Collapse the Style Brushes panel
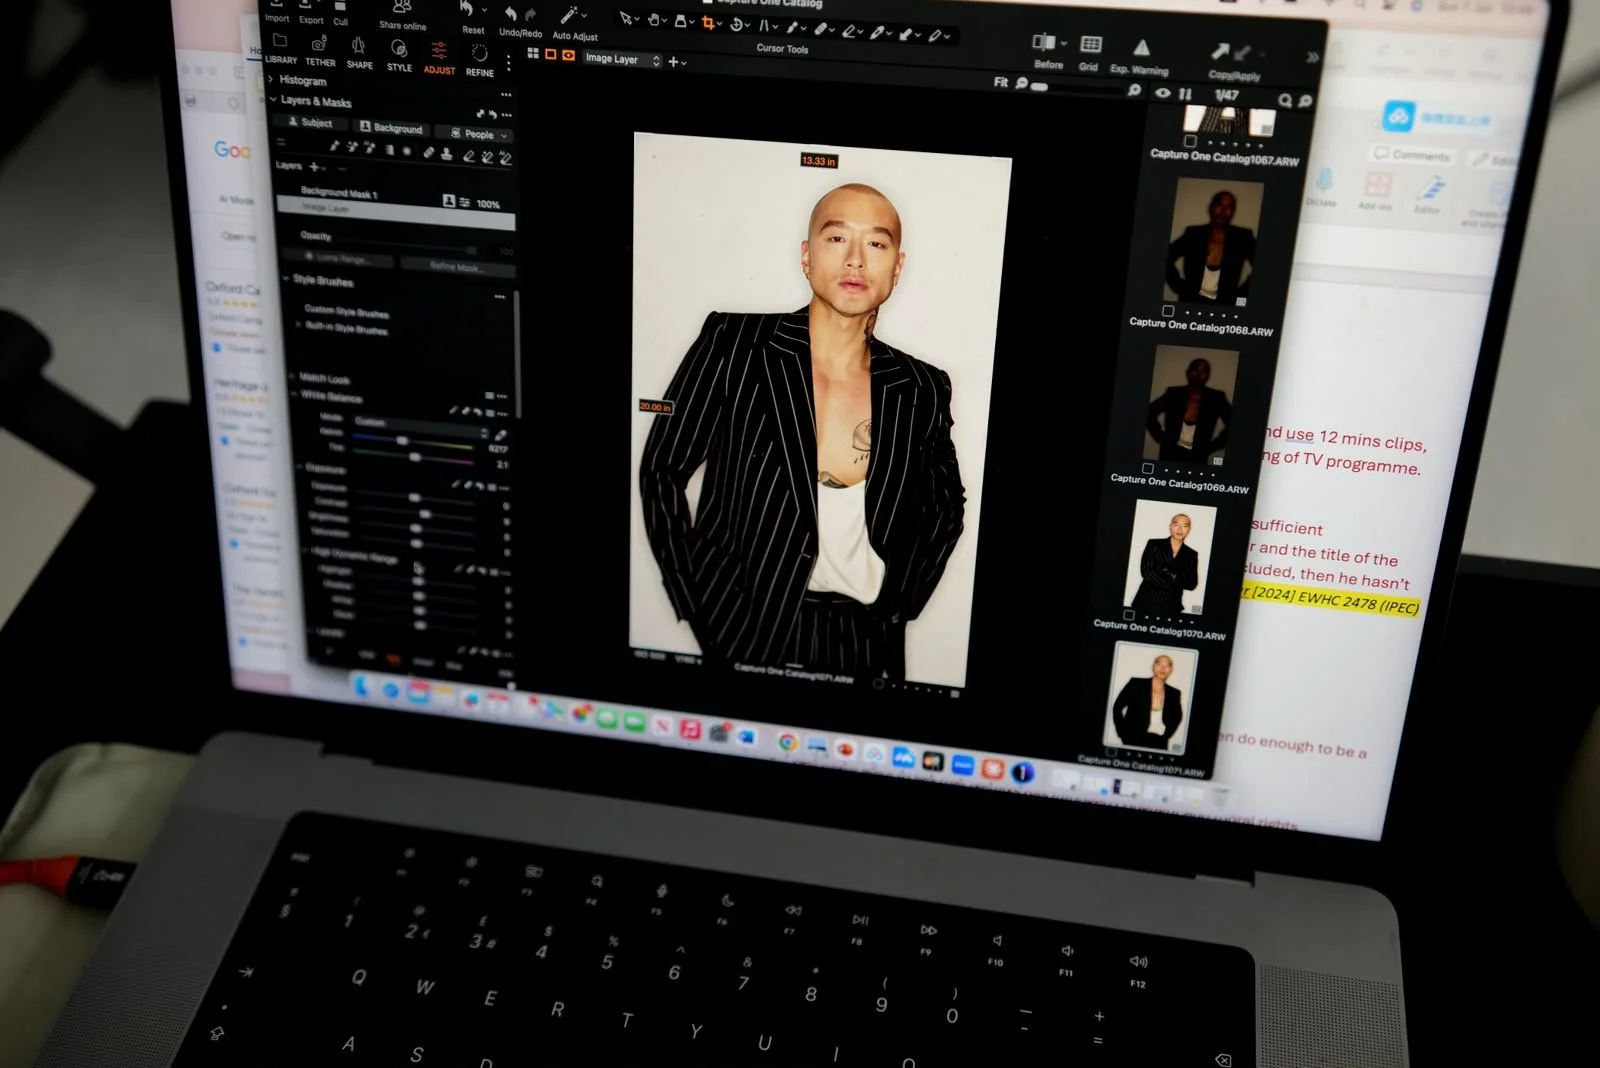1600x1068 pixels. [286, 279]
